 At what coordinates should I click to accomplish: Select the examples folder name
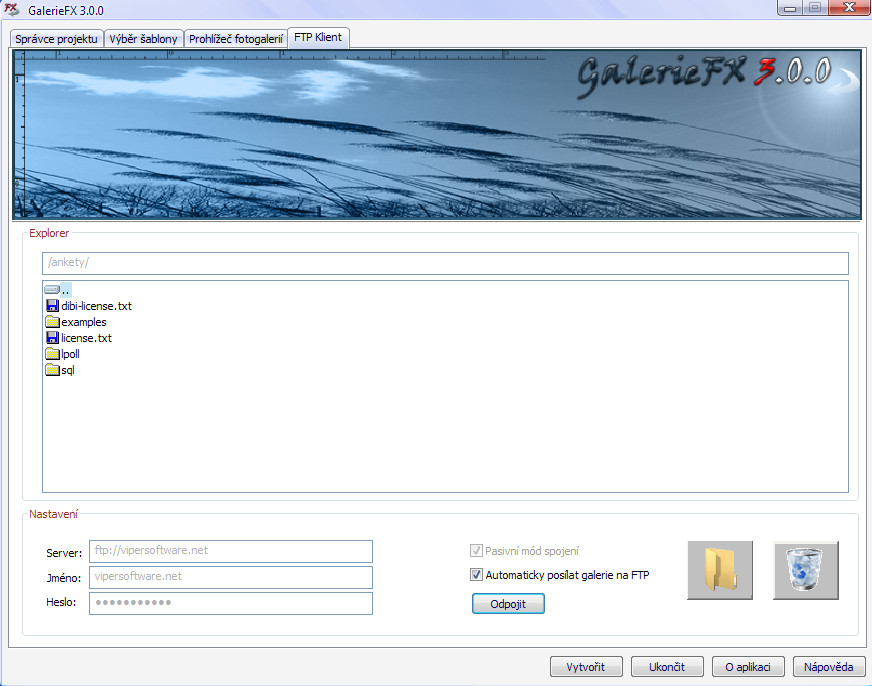pos(83,322)
